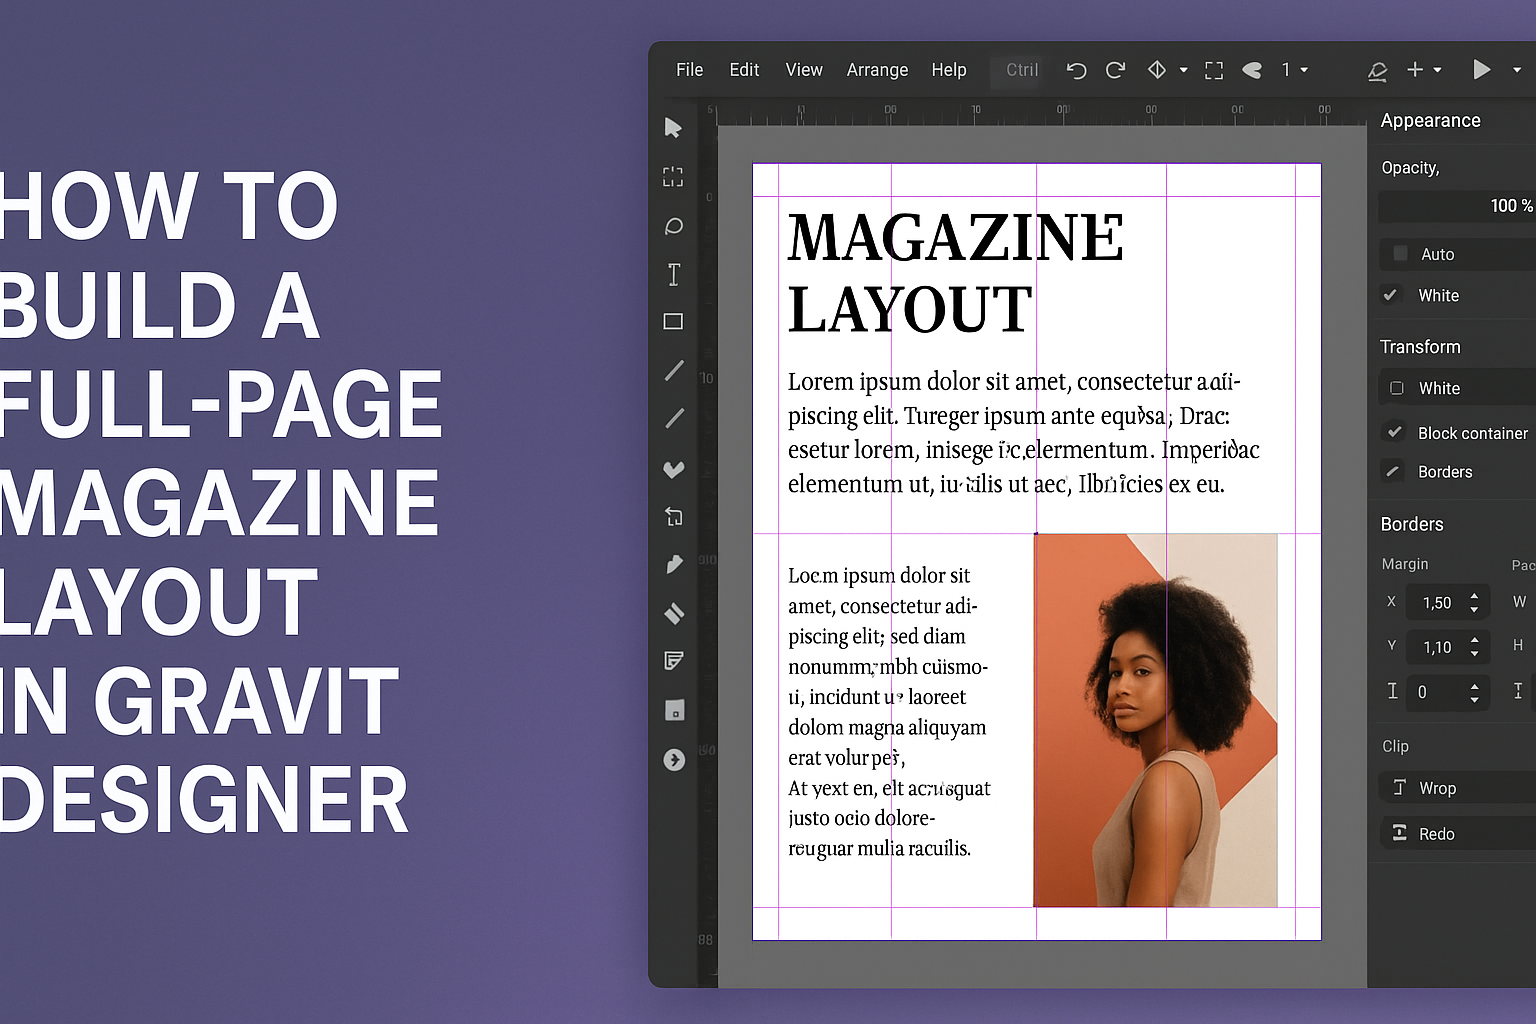This screenshot has width=1536, height=1024.
Task: Click the filled leaf-shaped toolbar icon
Action: (x=1252, y=70)
